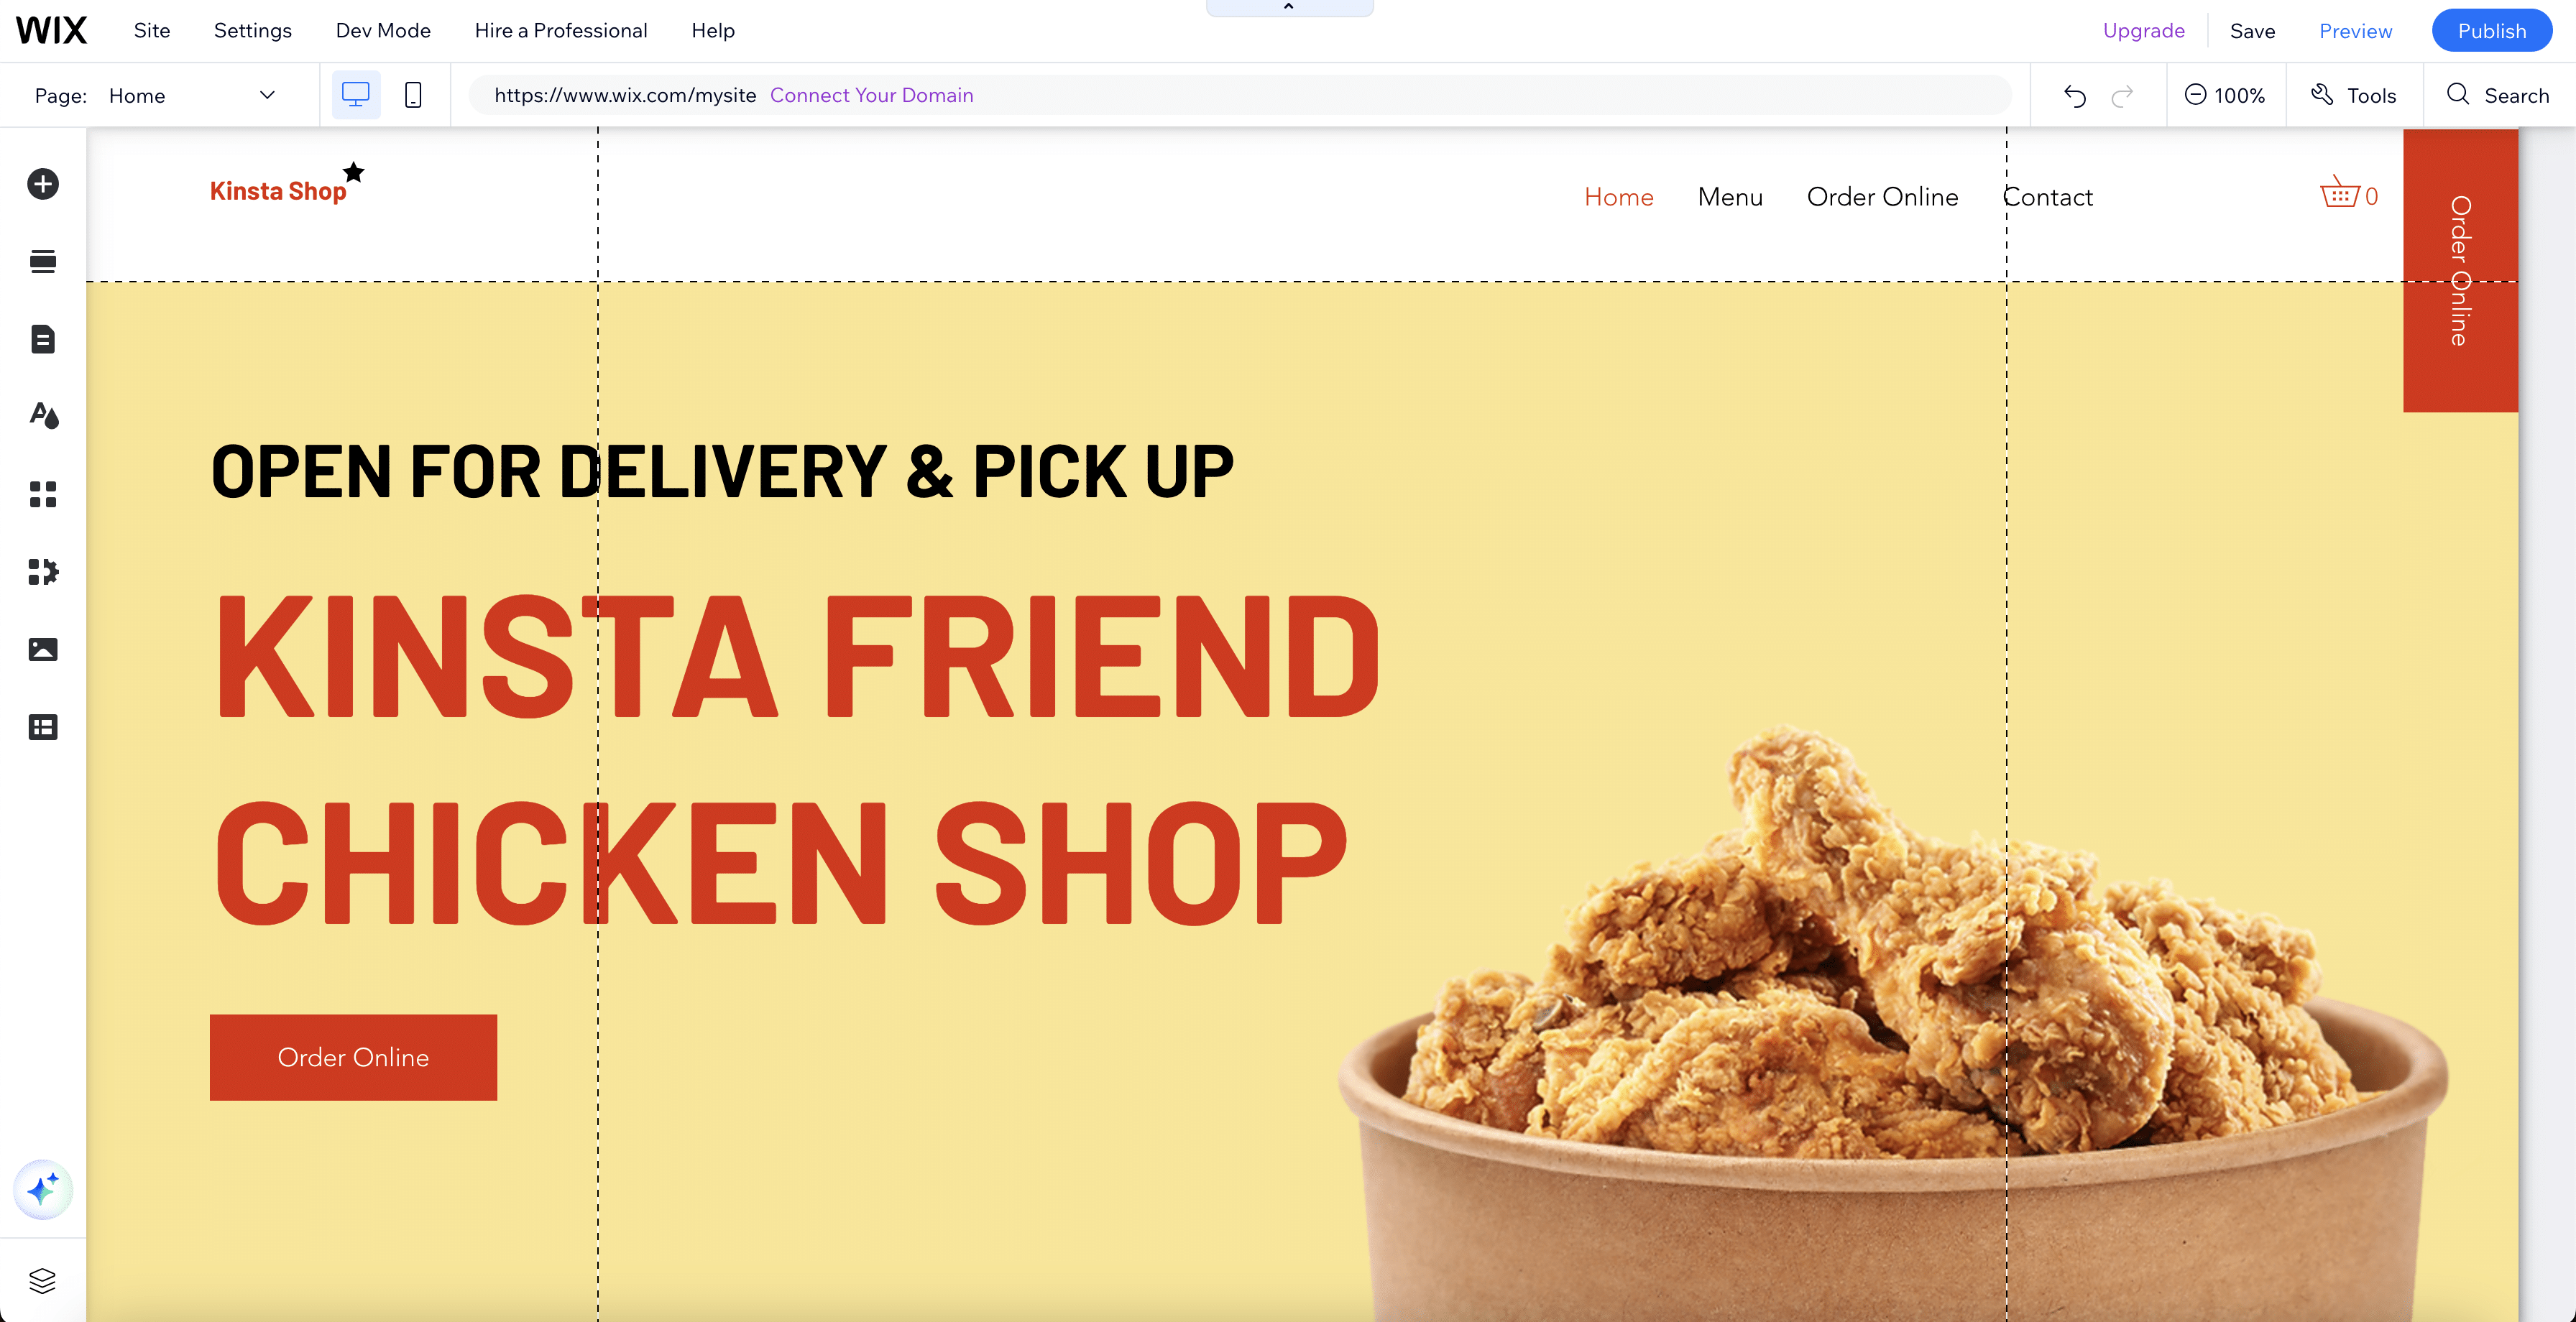This screenshot has height=1322, width=2576.
Task: Toggle mobile view editor mode
Action: click(413, 94)
